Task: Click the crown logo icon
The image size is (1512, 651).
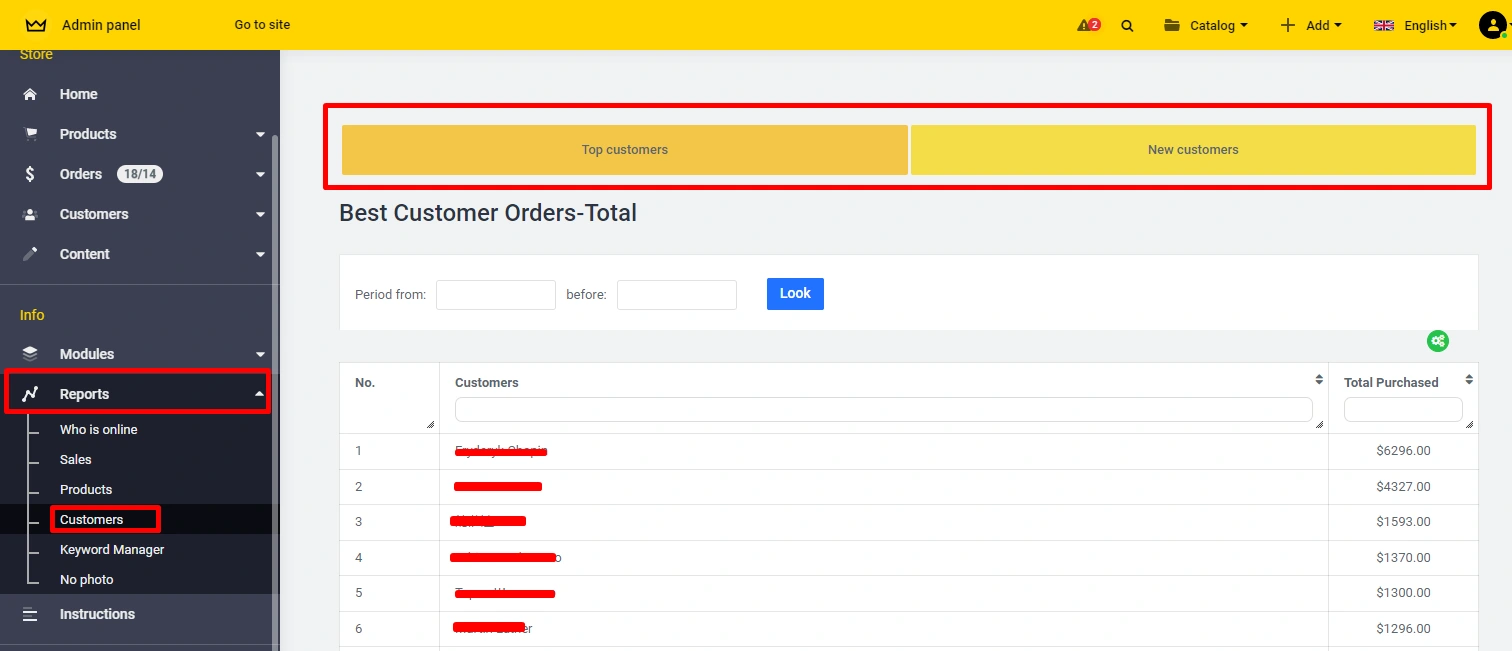Action: pos(36,25)
